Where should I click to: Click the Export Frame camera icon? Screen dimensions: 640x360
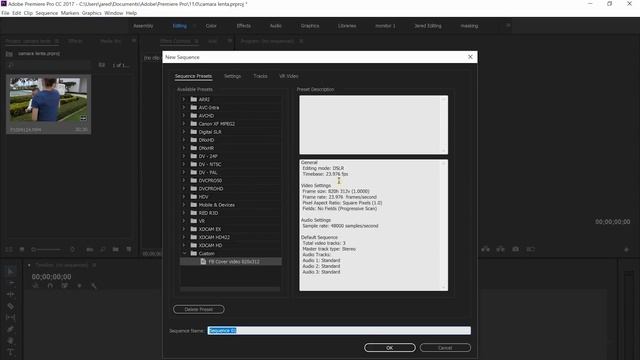516,249
